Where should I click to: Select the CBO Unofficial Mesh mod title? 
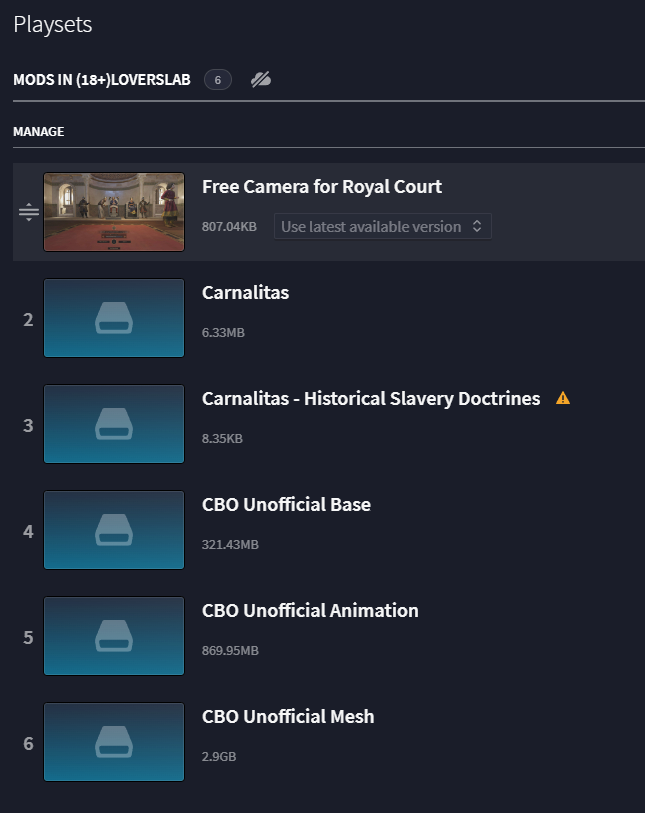pos(288,717)
